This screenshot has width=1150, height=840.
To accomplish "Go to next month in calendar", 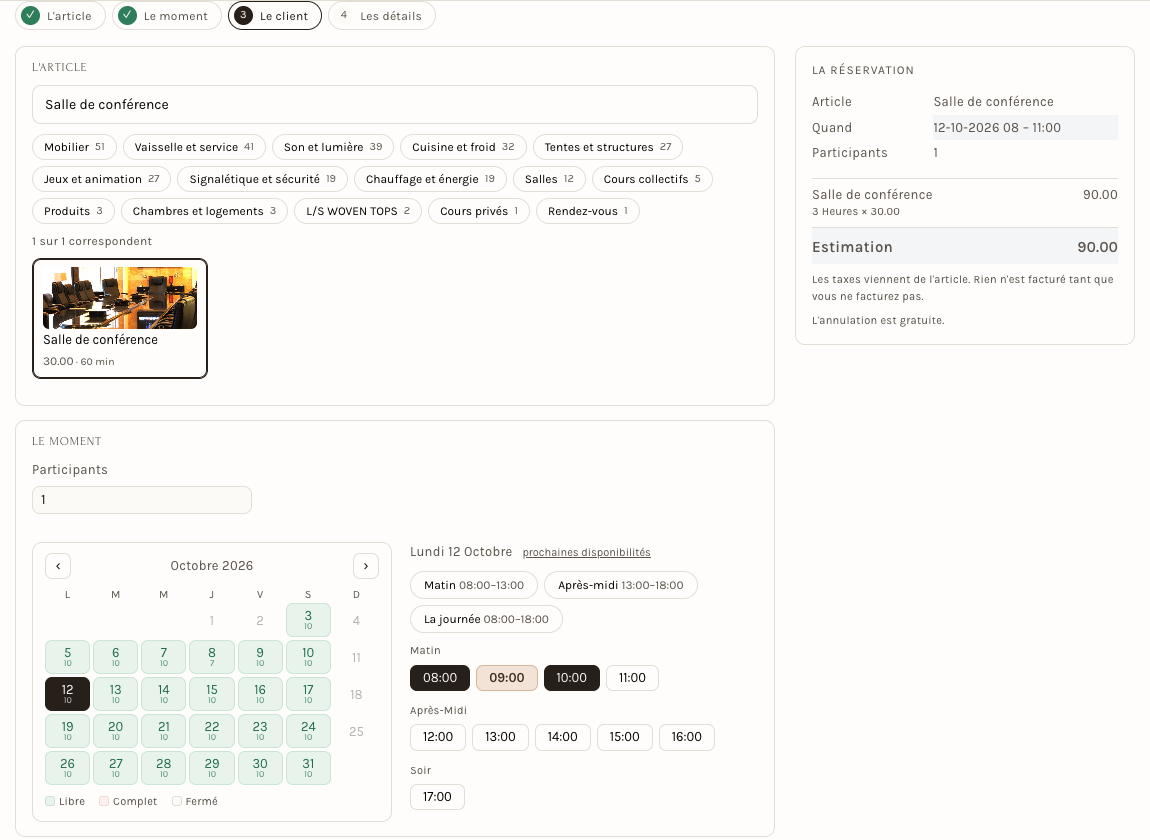I will (366, 566).
